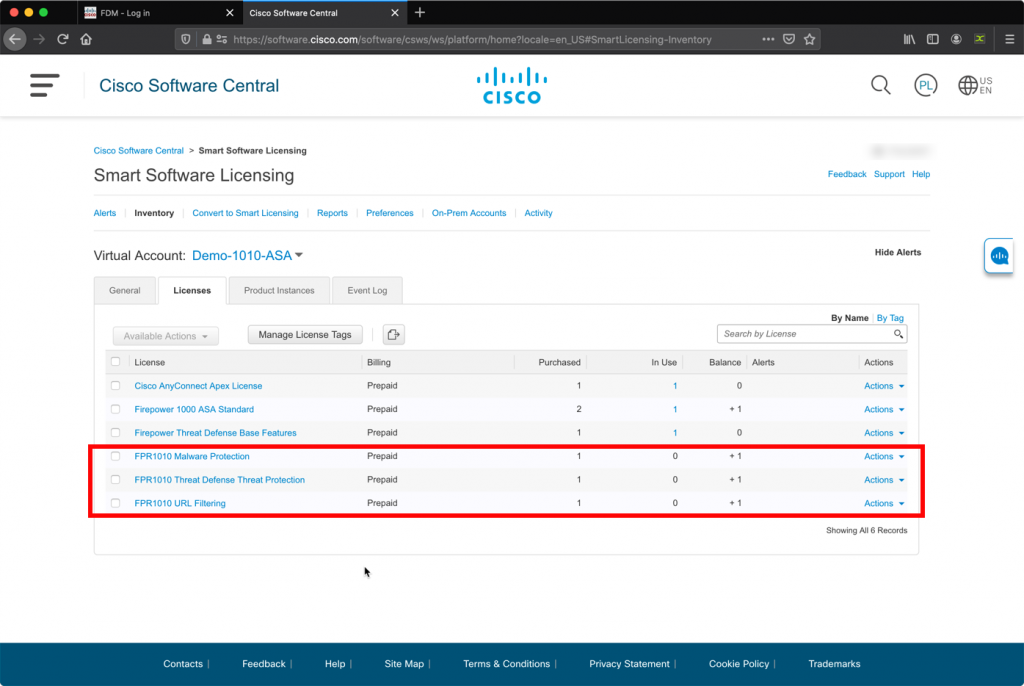Click the magnifier inside the license search box
Image resolution: width=1024 pixels, height=686 pixels.
899,333
